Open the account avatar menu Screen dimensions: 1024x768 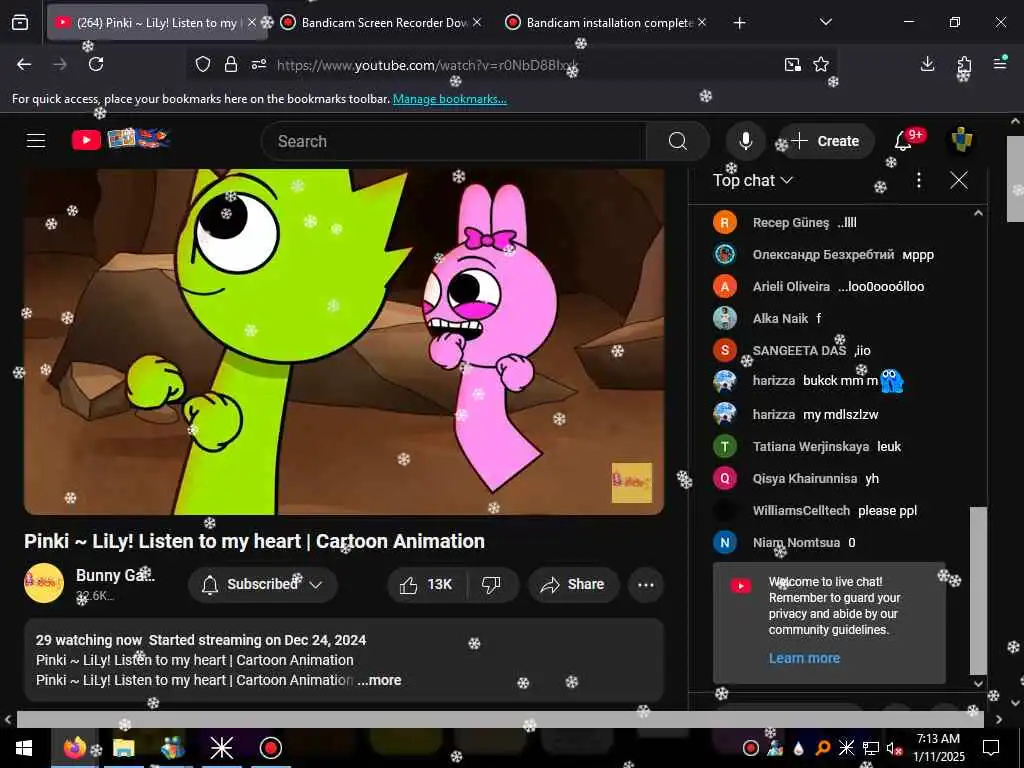pyautogui.click(x=961, y=140)
